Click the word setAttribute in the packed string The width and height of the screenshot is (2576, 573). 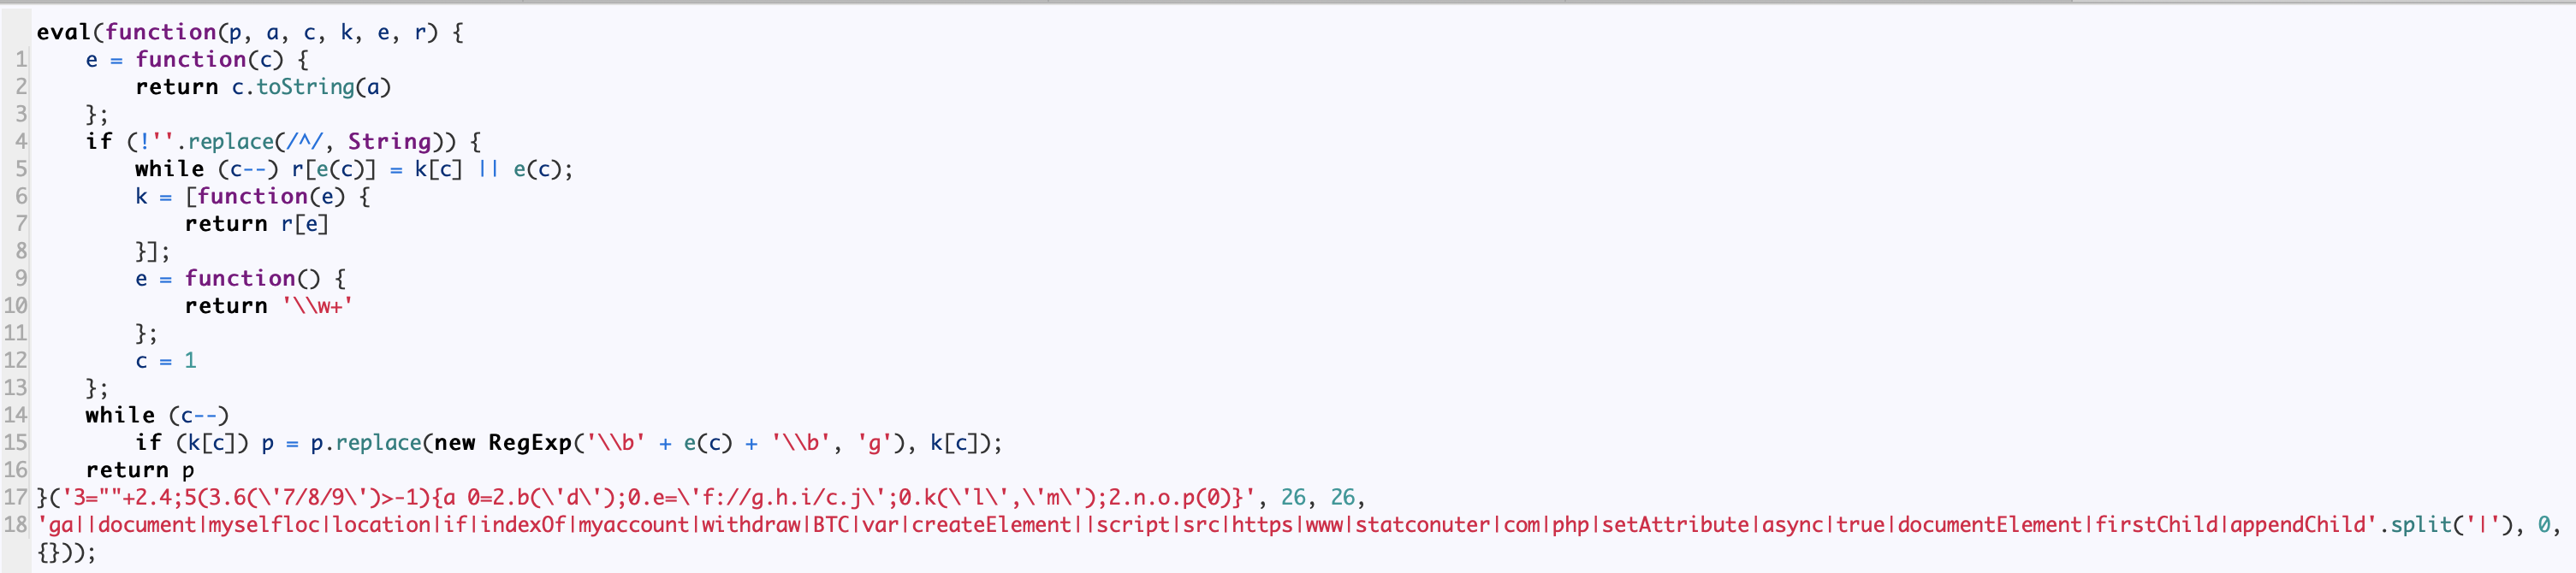click(1676, 524)
